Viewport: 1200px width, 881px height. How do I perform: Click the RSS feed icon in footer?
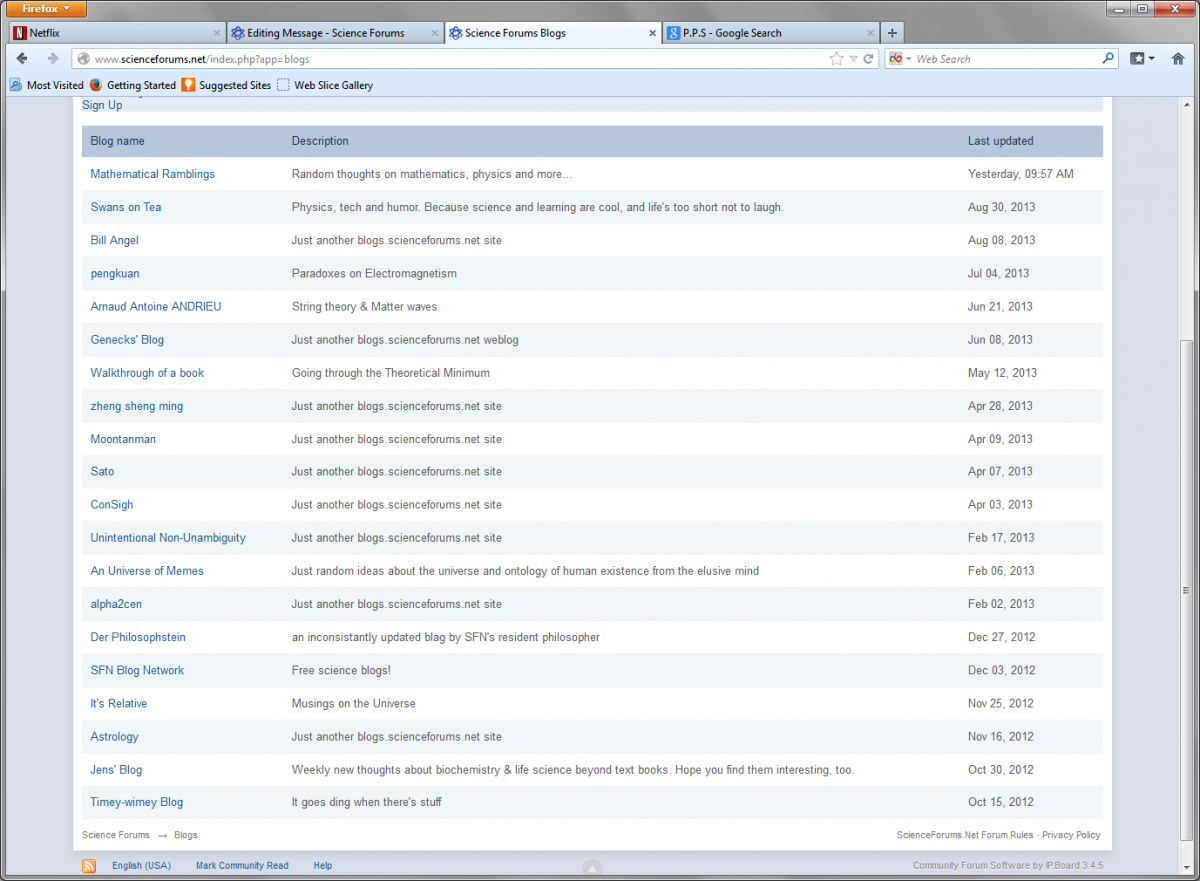89,866
